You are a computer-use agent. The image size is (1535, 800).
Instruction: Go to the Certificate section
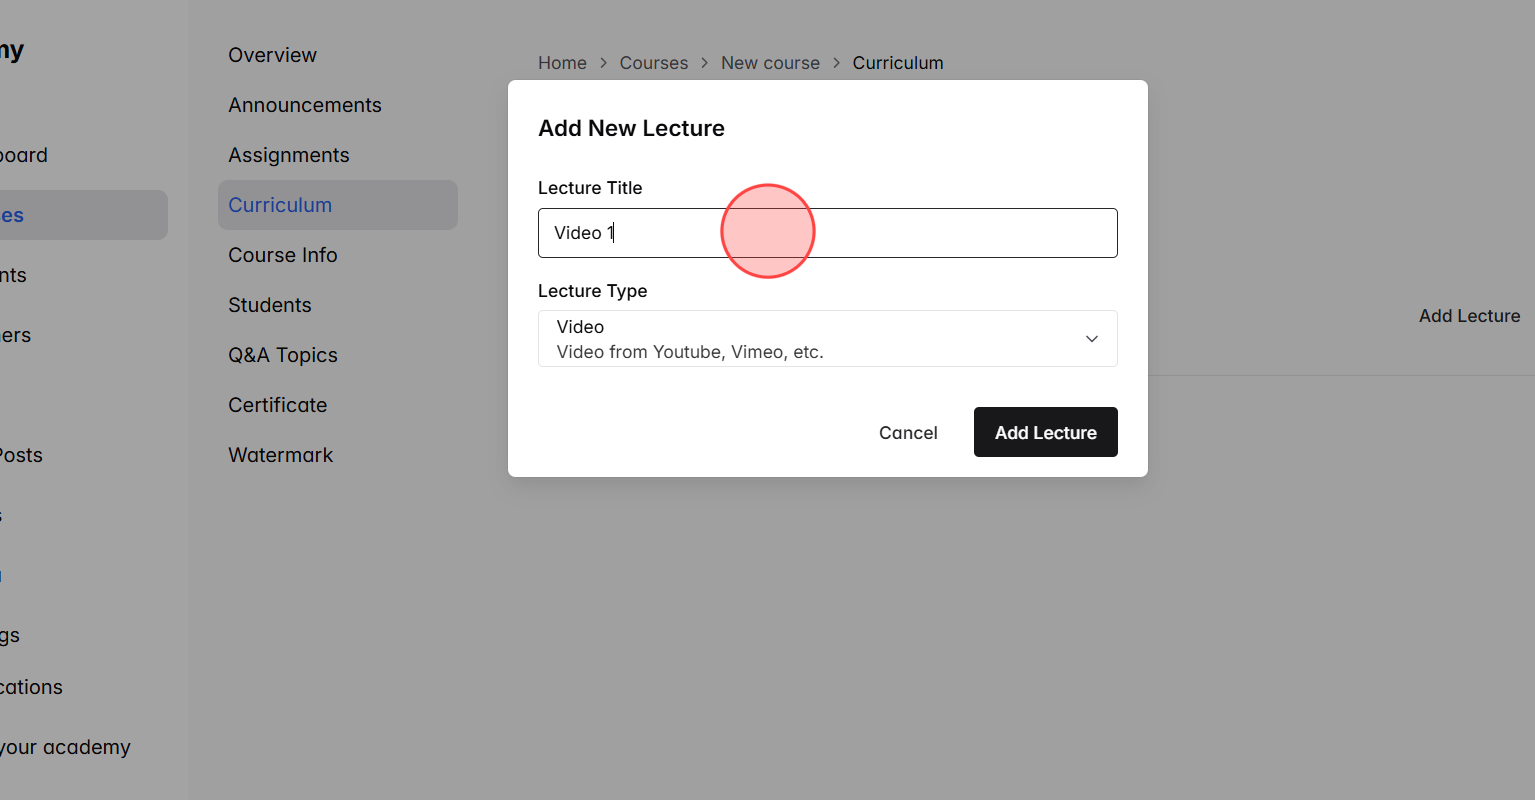tap(277, 404)
